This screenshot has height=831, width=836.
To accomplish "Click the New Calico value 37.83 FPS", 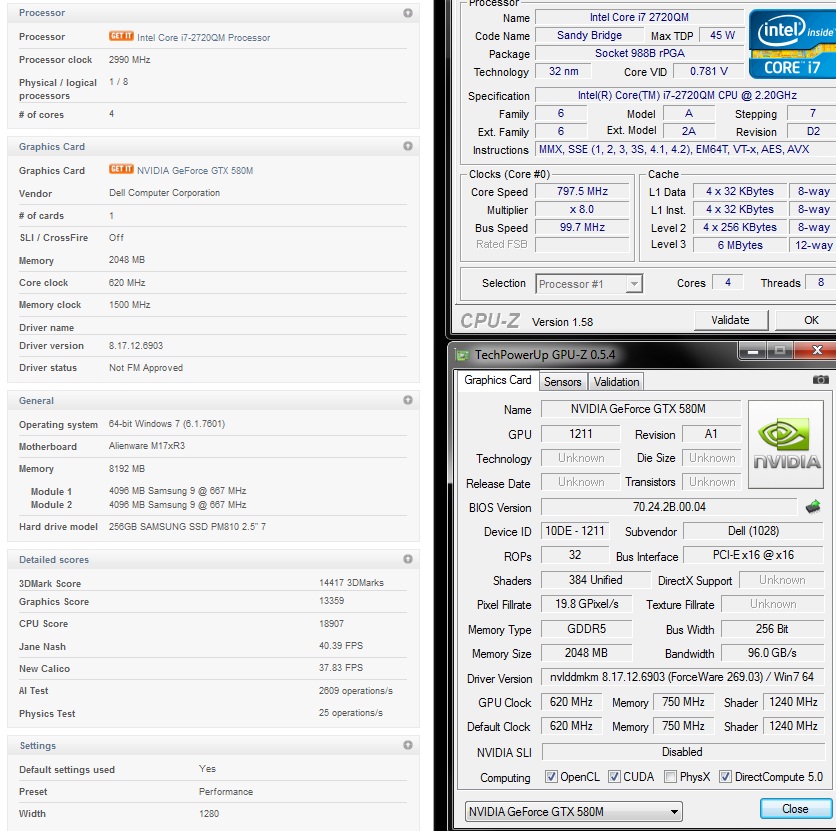I will (x=341, y=667).
